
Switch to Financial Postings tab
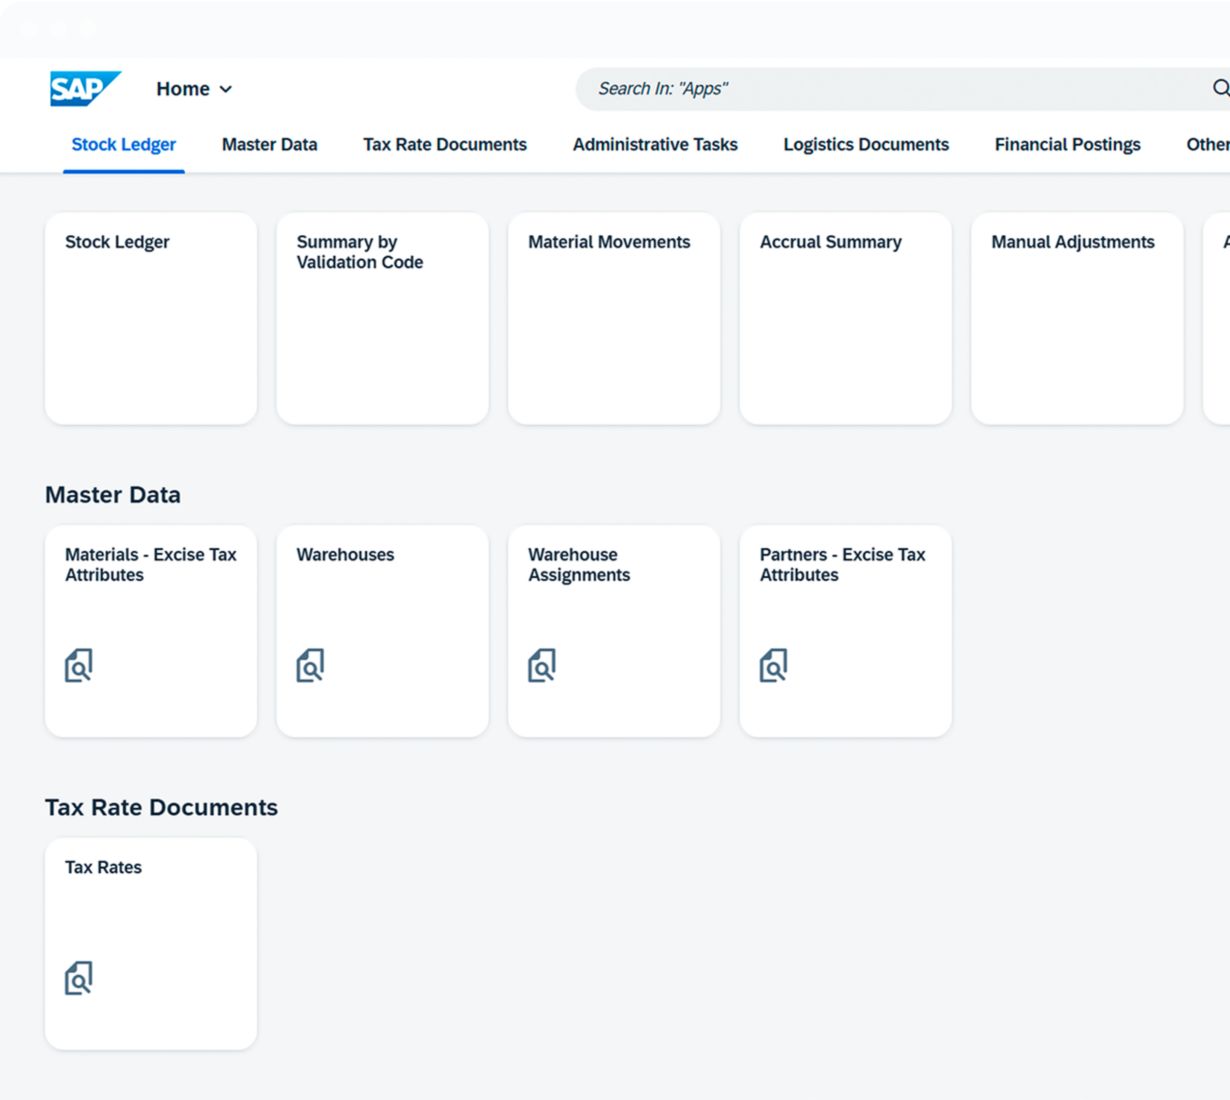[1067, 145]
